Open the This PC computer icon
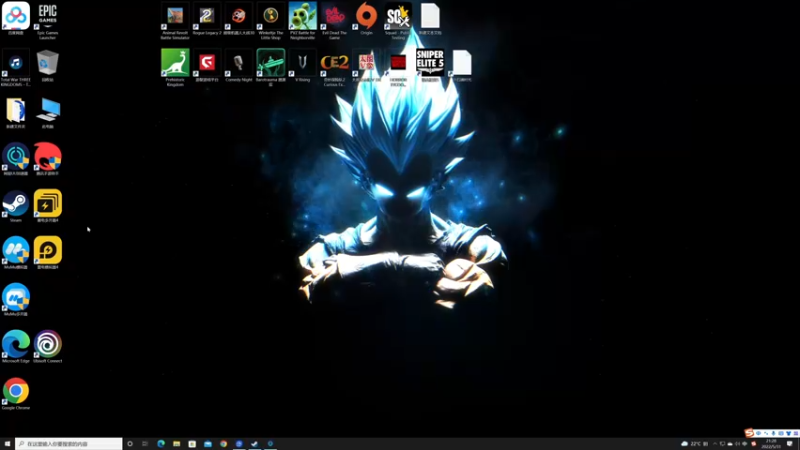The height and width of the screenshot is (450, 800). (47, 112)
